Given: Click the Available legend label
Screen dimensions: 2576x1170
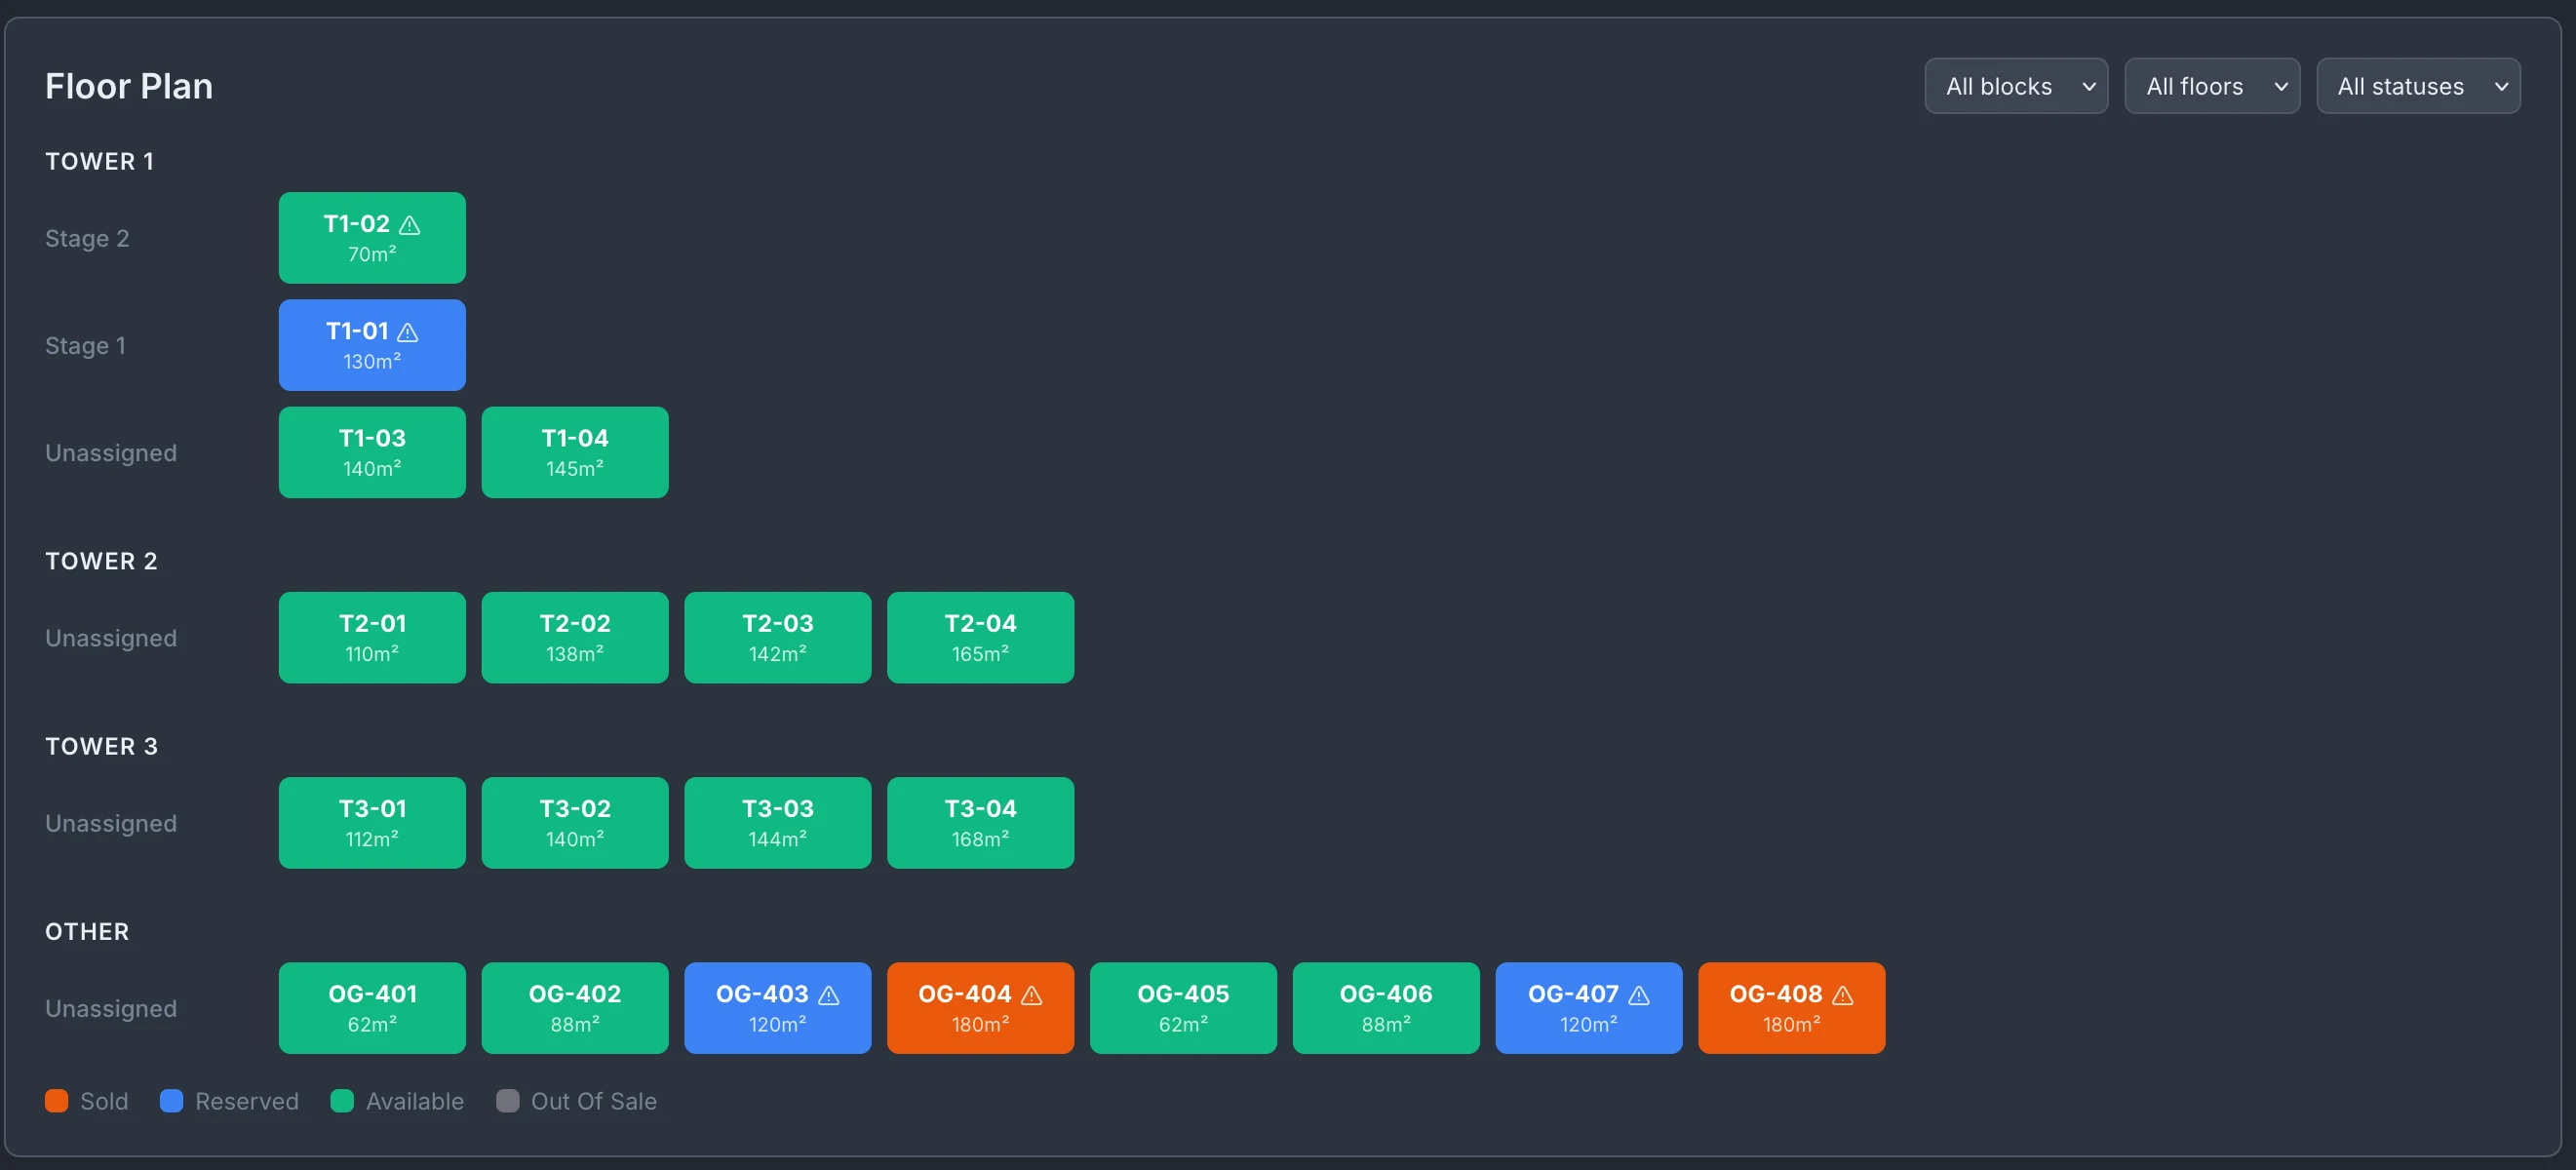Looking at the screenshot, I should click(415, 1101).
